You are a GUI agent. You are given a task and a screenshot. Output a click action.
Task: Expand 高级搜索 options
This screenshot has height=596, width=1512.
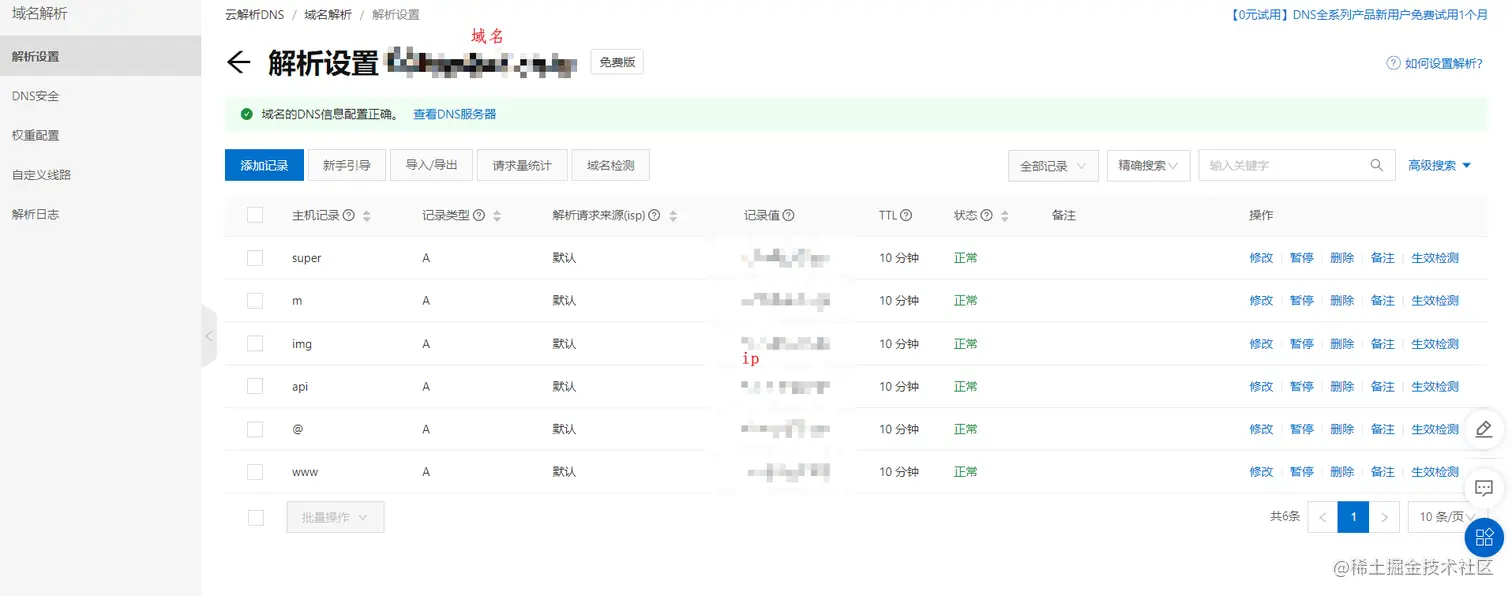pos(1440,166)
